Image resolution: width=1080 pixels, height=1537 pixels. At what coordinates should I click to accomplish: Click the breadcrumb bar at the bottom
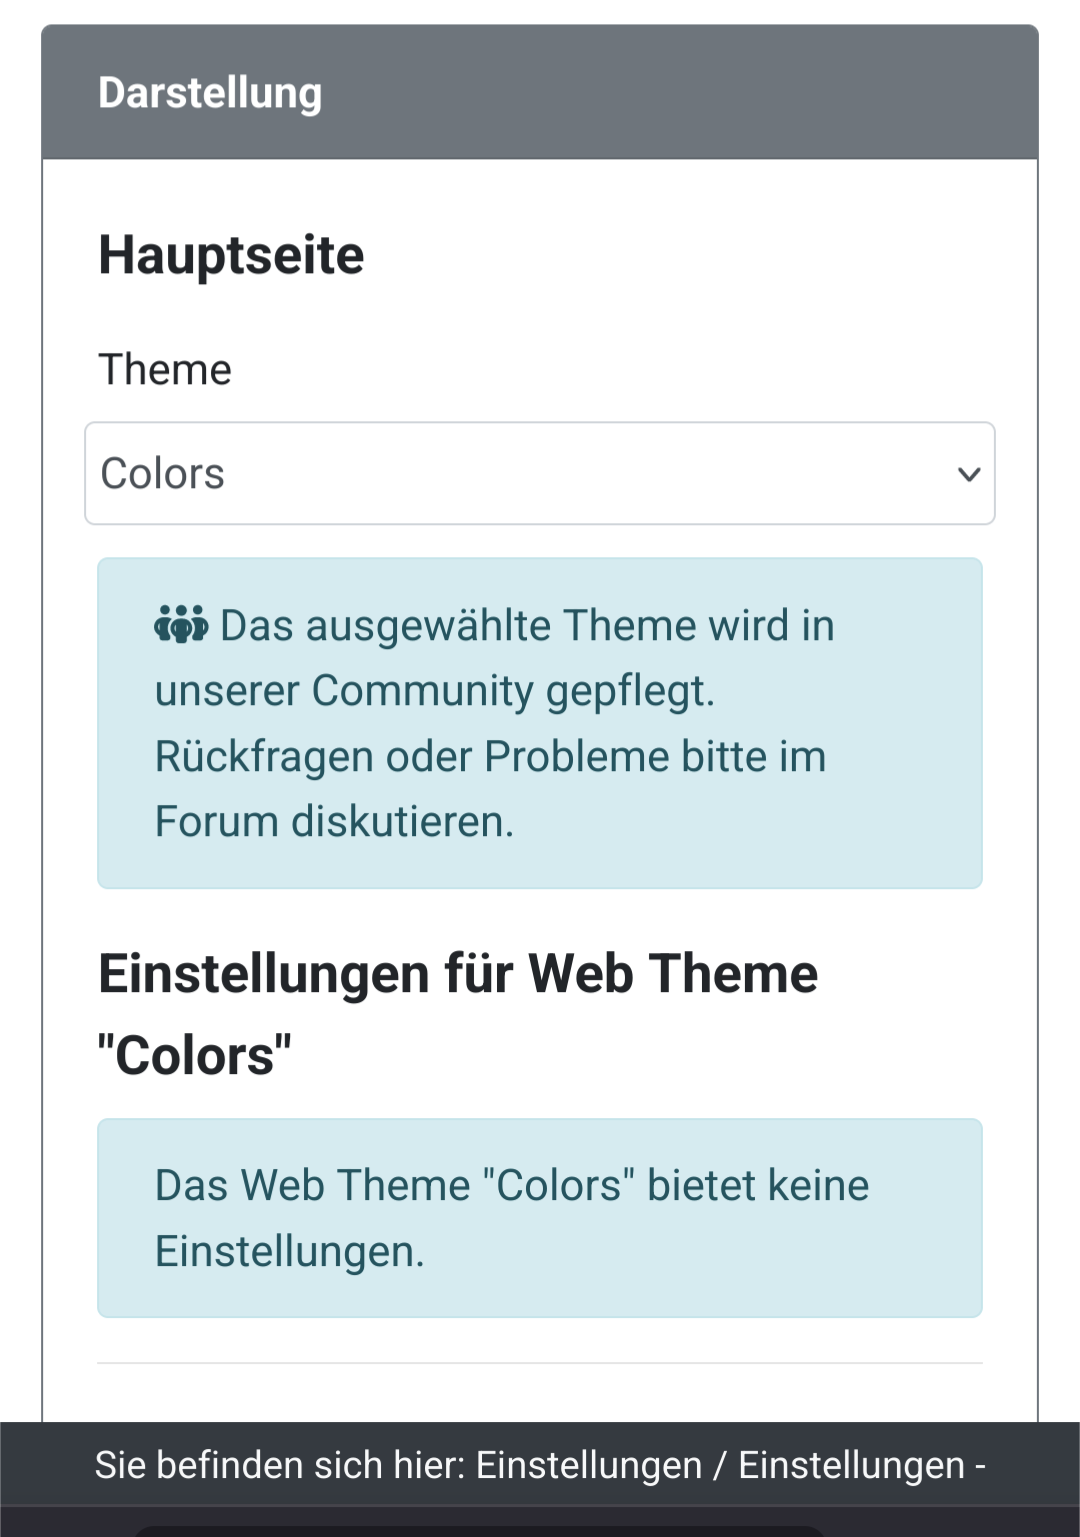540,1464
